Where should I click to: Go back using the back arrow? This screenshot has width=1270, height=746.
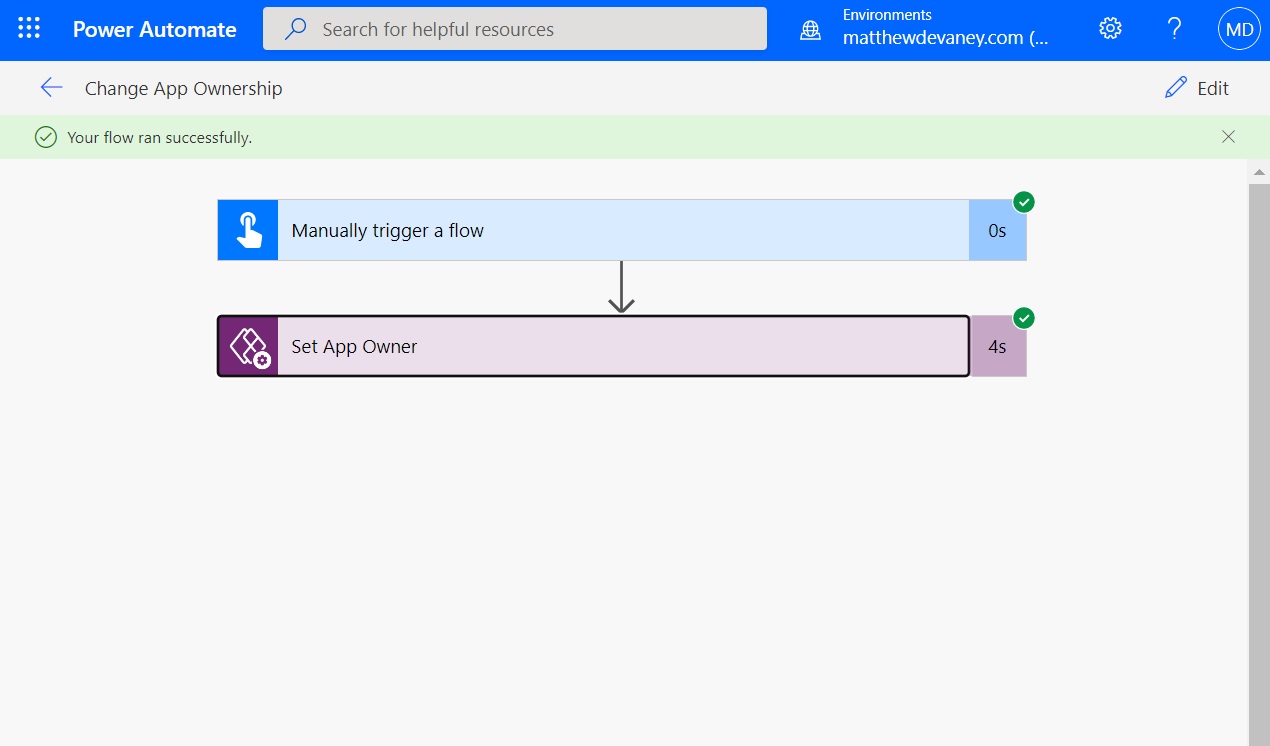pos(51,87)
